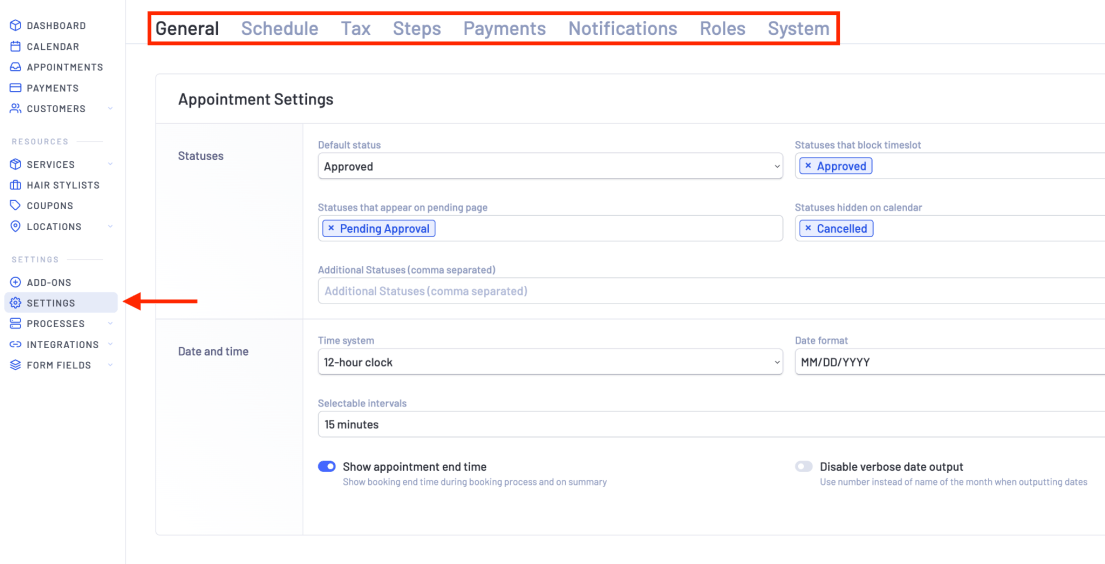Click inside Statuses that appear on pending page field
The width and height of the screenshot is (1105, 564).
(550, 228)
